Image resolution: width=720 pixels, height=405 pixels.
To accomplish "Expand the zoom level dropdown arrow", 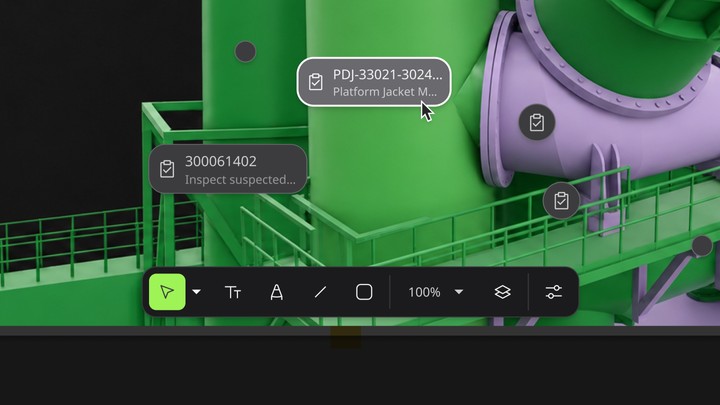I will [x=459, y=292].
